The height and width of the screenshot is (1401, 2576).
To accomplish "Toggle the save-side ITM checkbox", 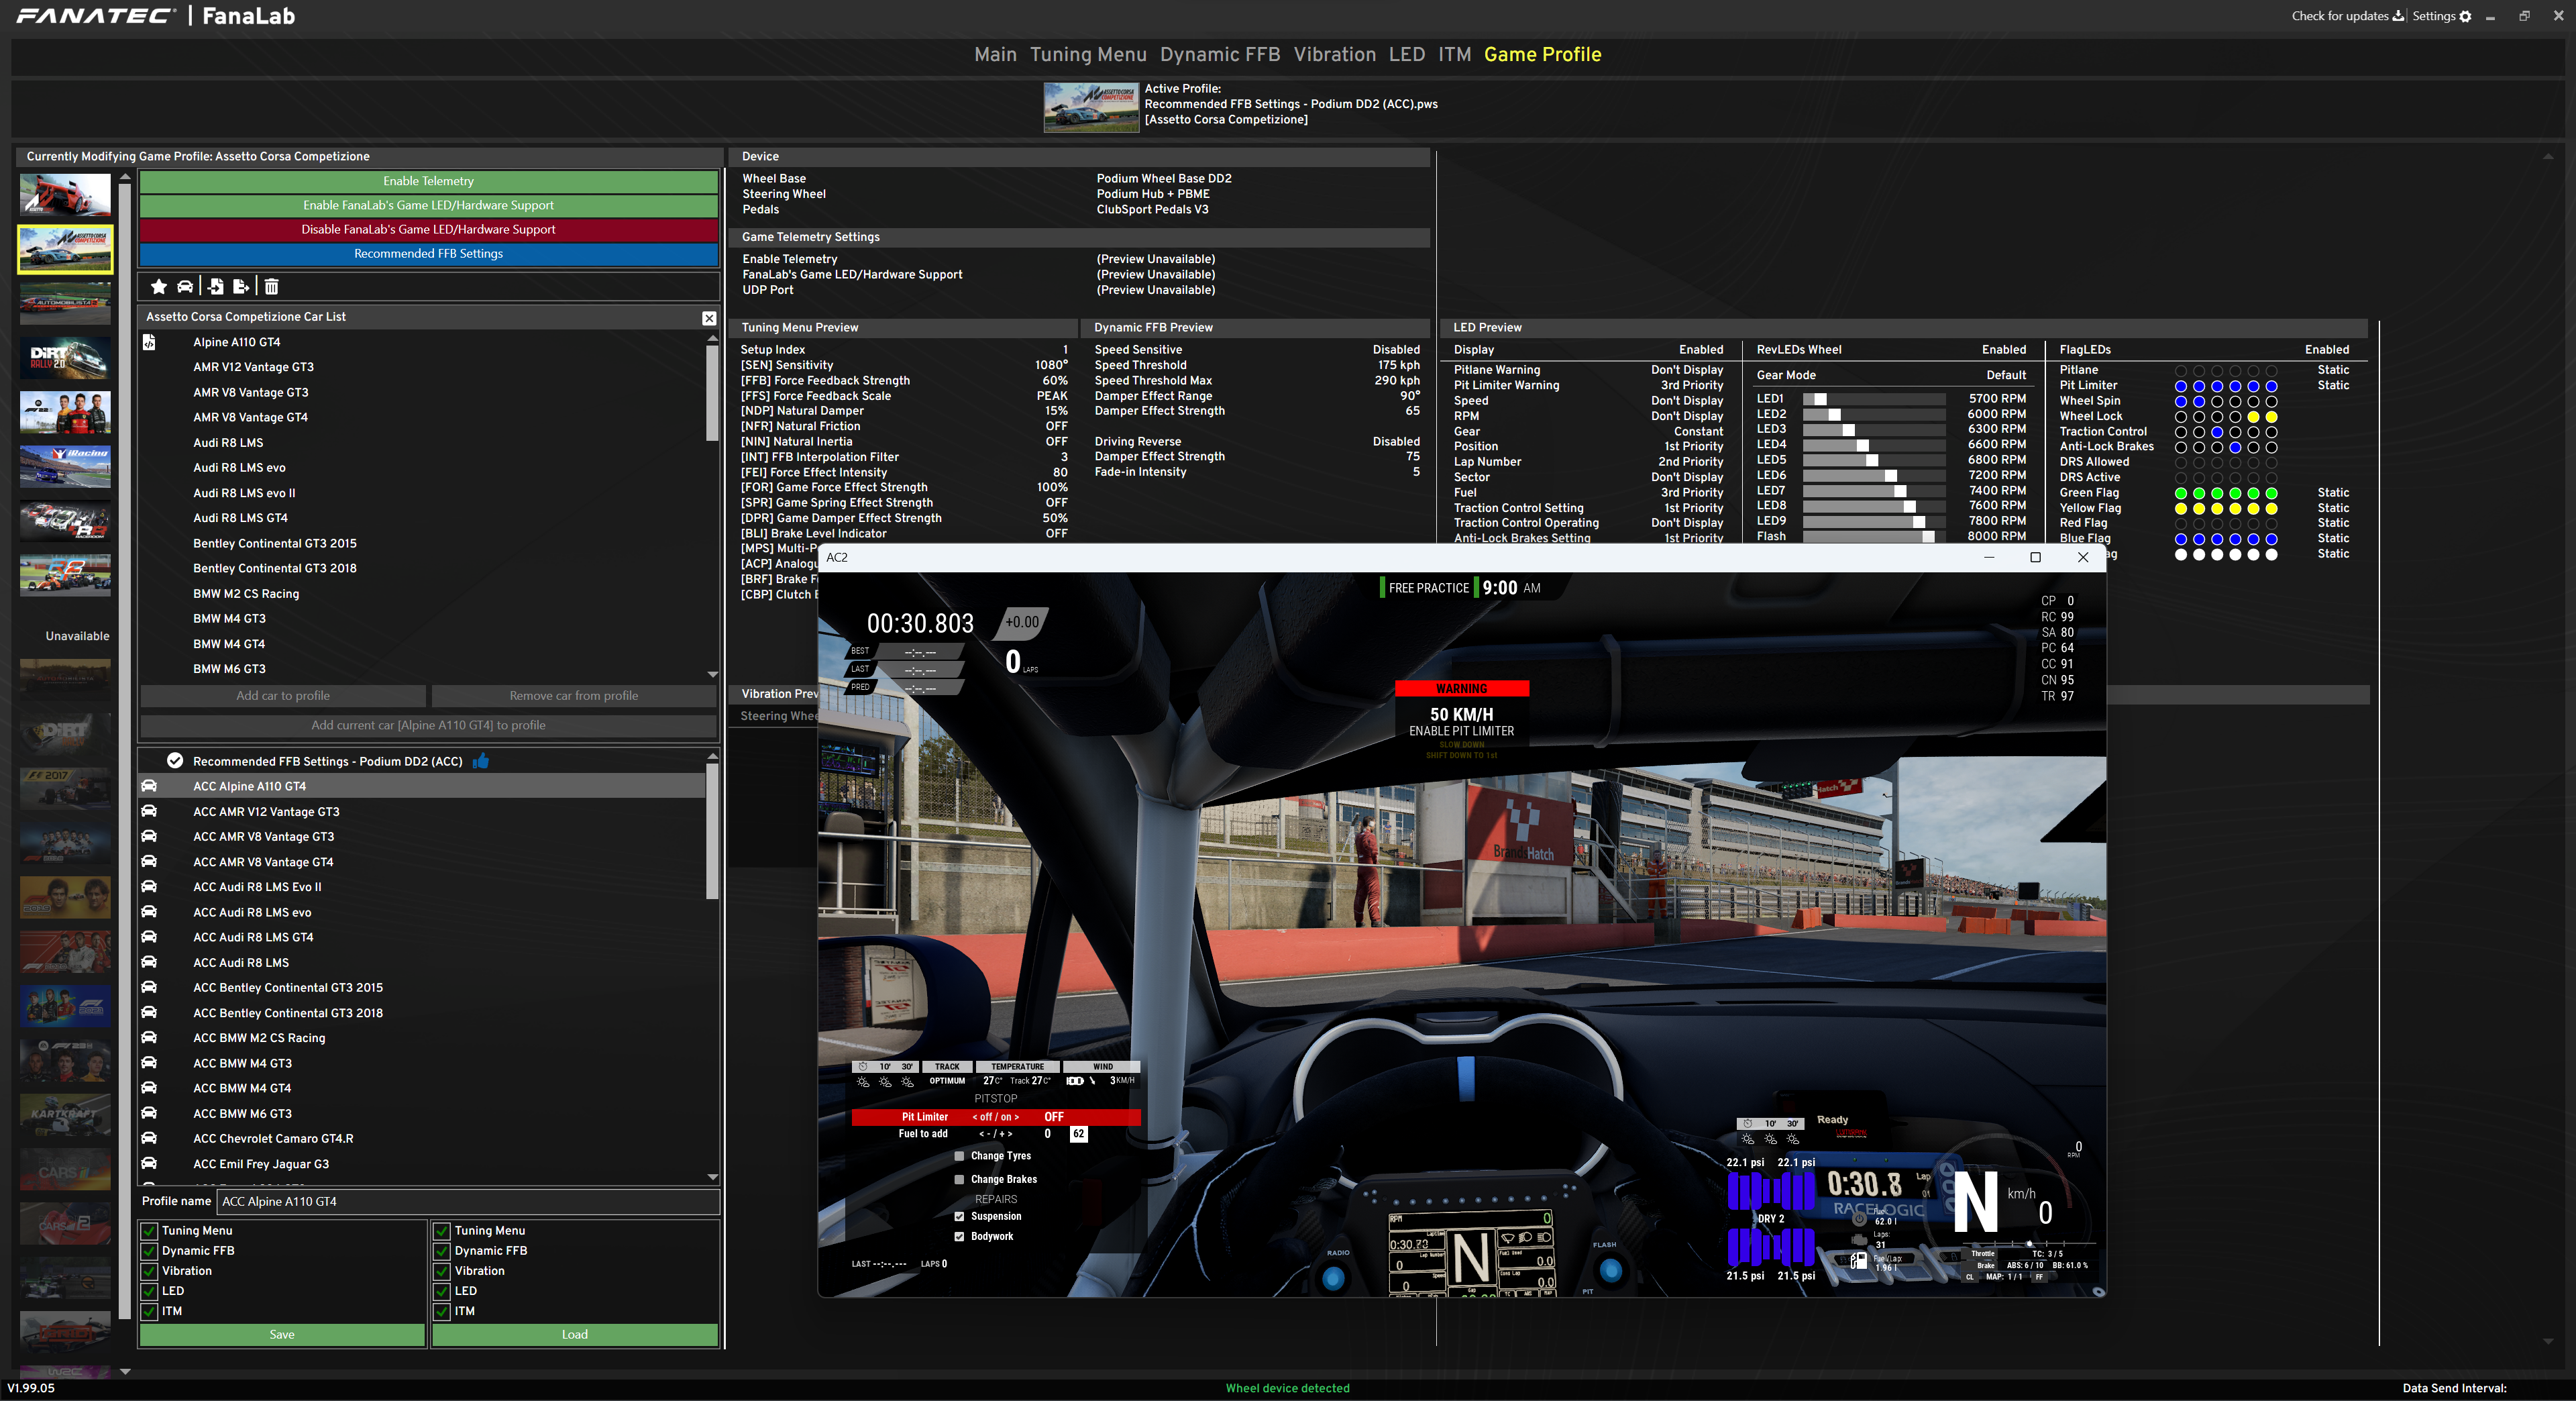I will click(x=149, y=1311).
